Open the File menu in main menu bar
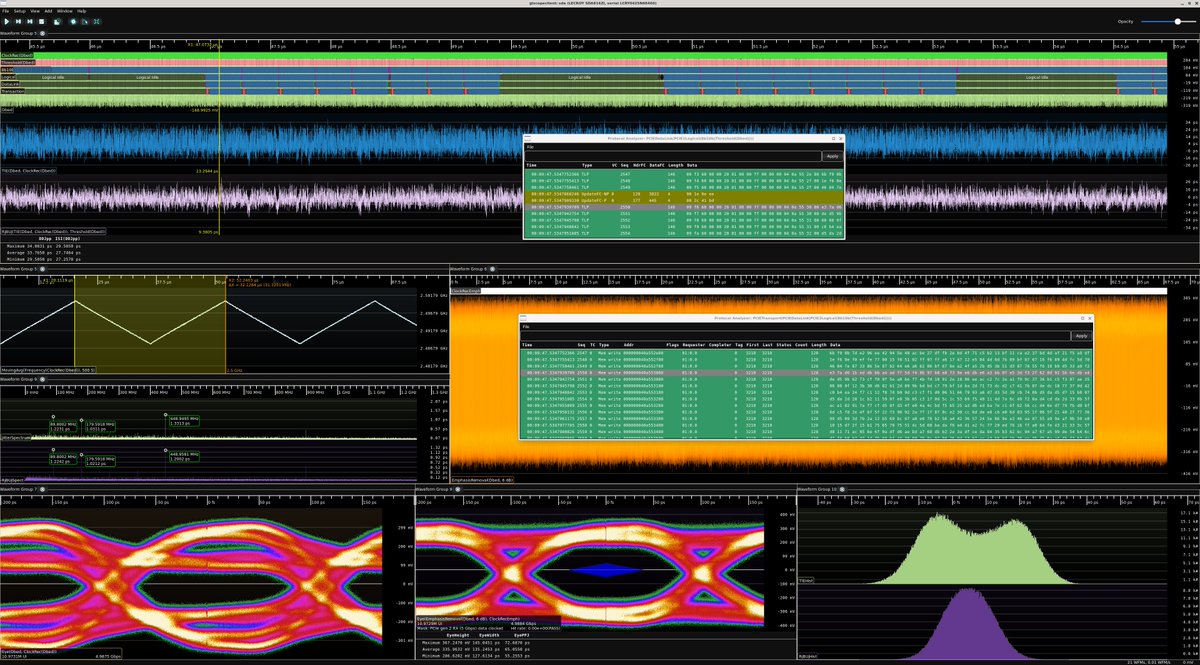This screenshot has width=1200, height=665. coord(5,11)
